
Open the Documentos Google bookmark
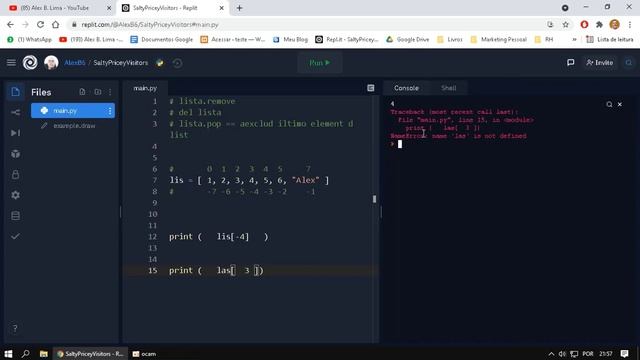pos(161,39)
